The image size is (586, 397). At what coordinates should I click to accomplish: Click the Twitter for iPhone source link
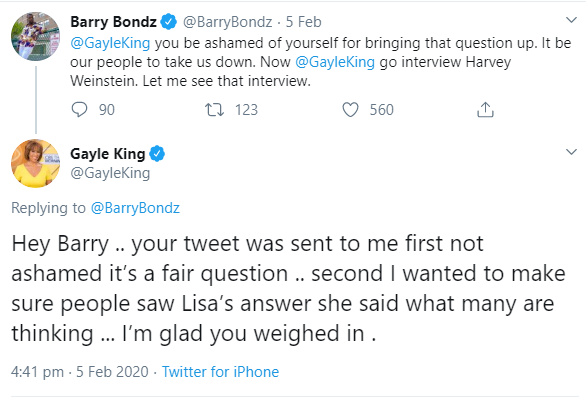[x=220, y=372]
